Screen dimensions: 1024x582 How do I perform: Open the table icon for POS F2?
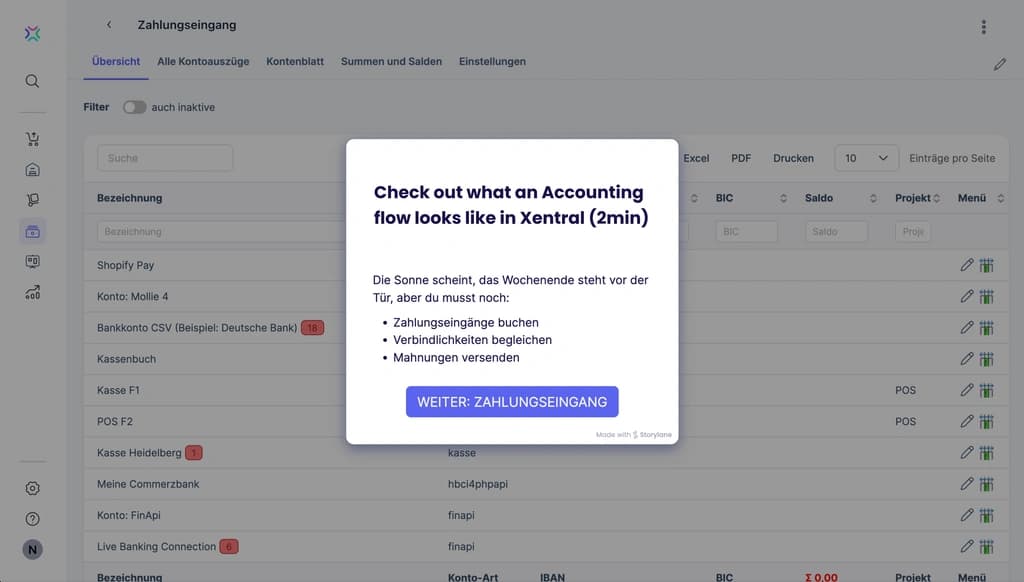(x=986, y=422)
